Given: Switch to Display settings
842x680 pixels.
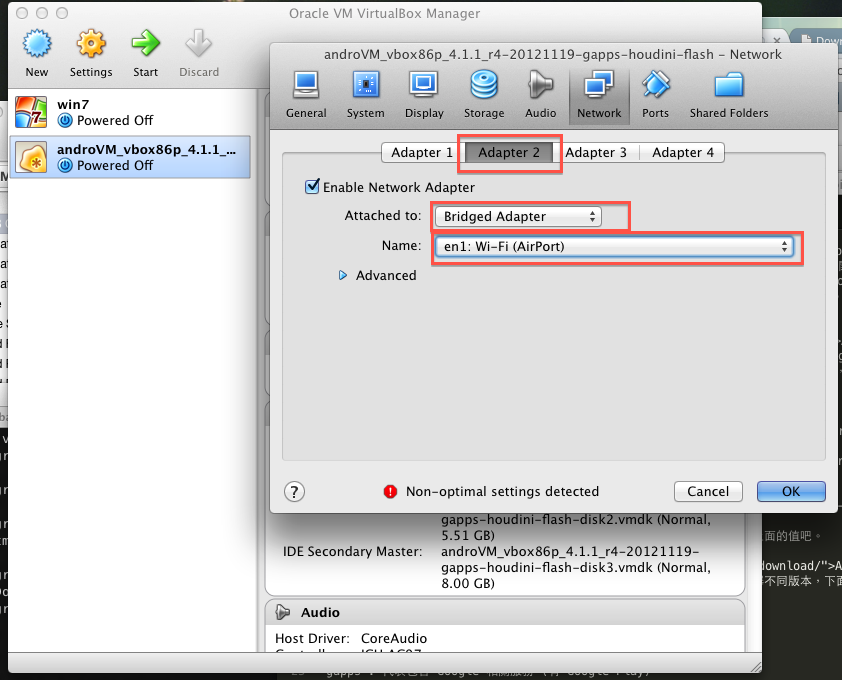Looking at the screenshot, I should [424, 94].
